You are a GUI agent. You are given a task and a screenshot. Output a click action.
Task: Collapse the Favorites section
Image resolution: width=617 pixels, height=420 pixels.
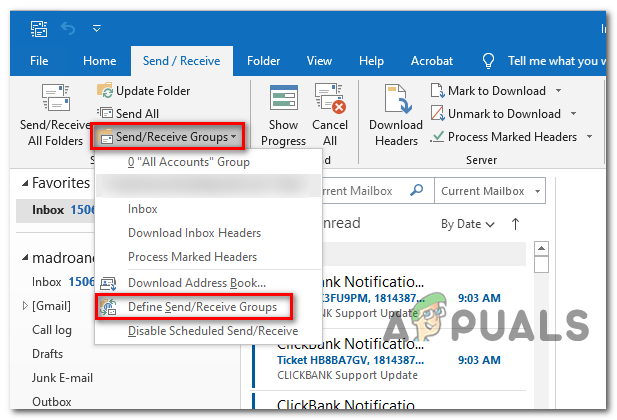23,185
